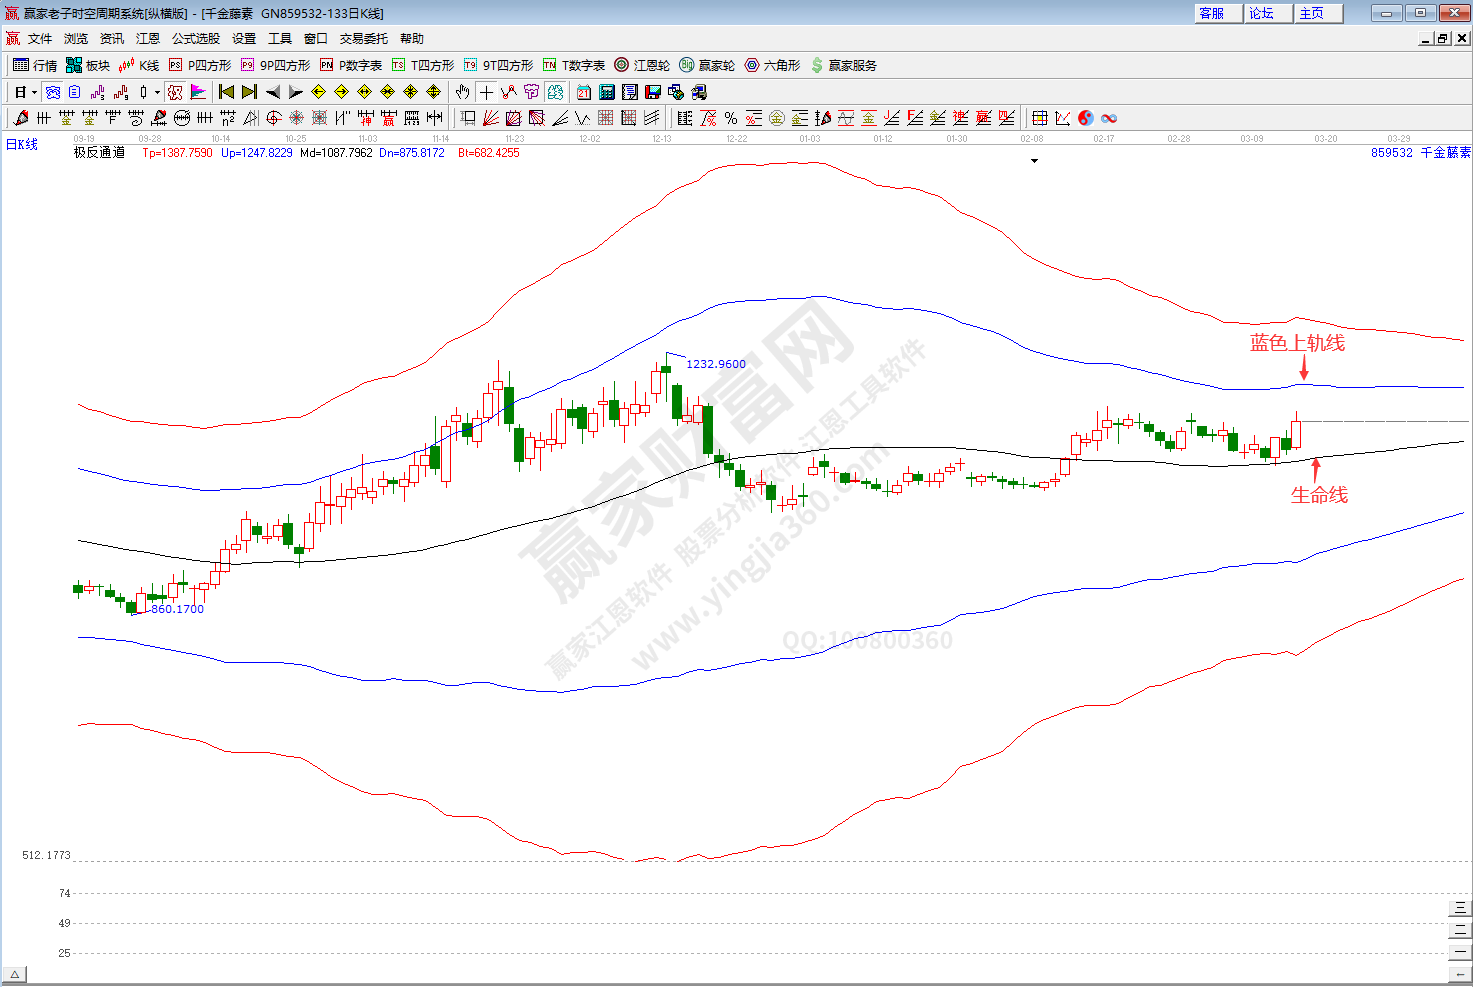The width and height of the screenshot is (1473, 987).
Task: Select the hand pan tool
Action: 462,92
